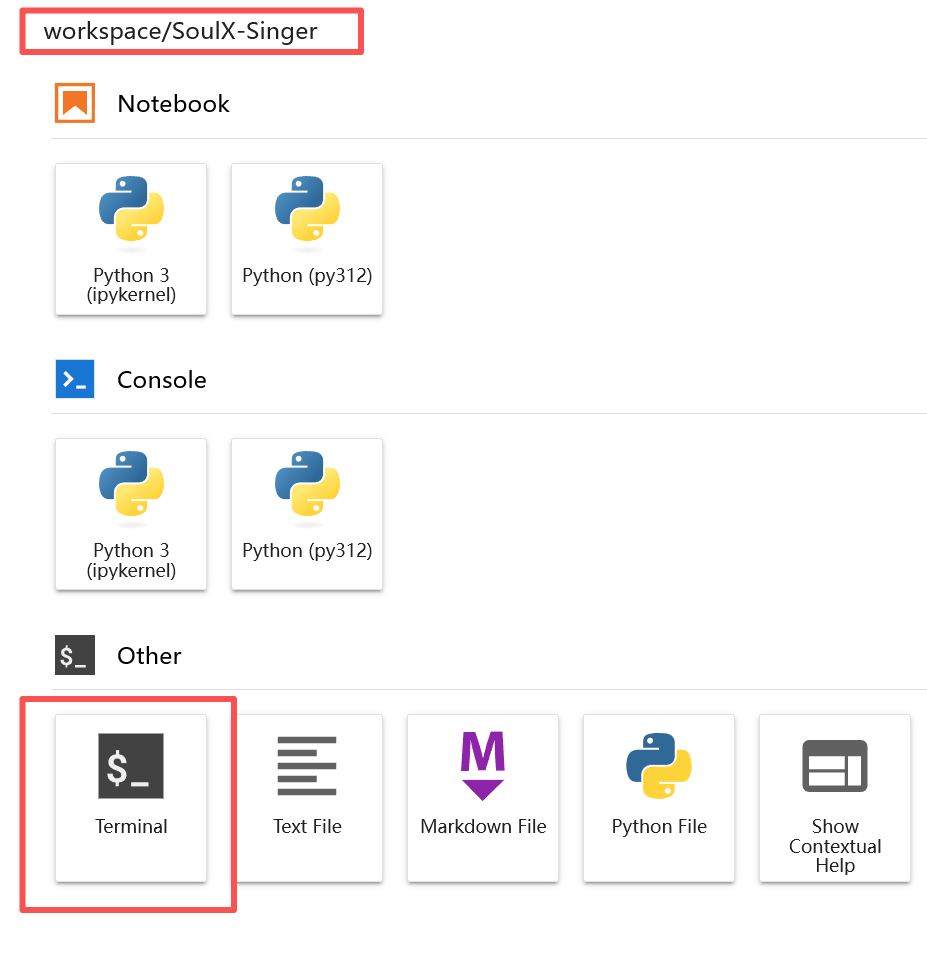Click the orange Notebook section icon

[x=75, y=103]
